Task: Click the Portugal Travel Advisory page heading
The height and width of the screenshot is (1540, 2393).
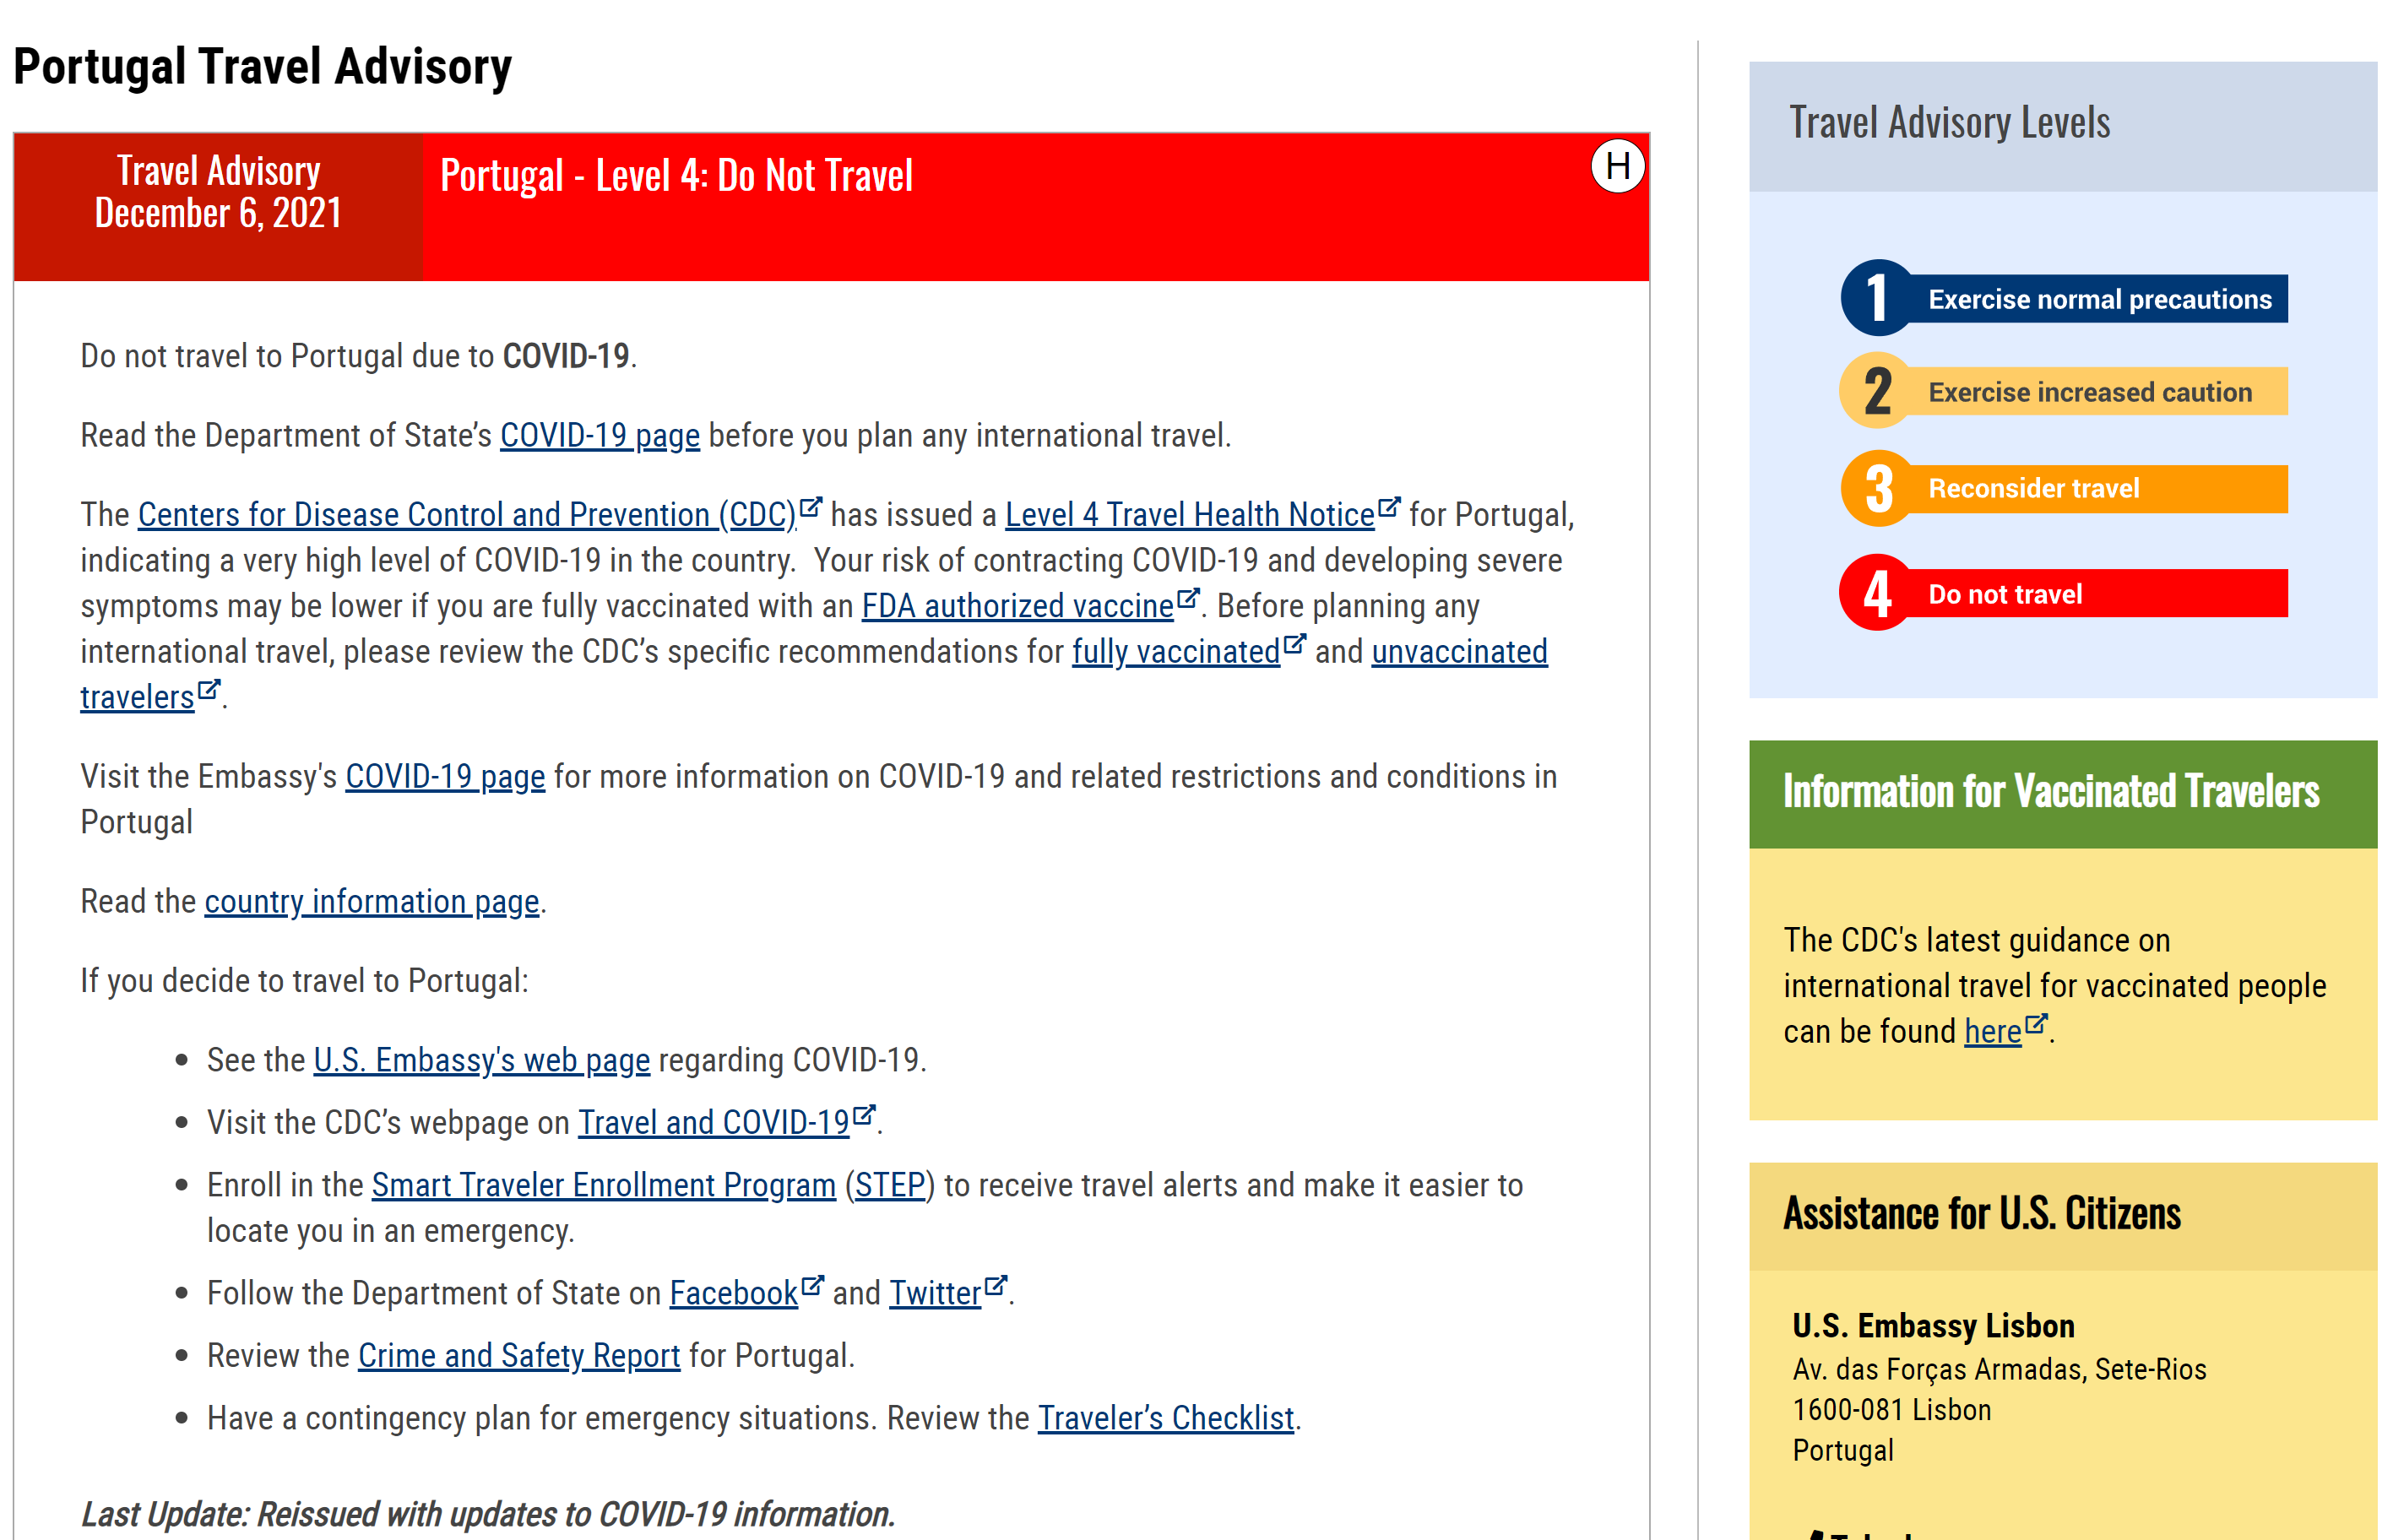Action: point(262,67)
